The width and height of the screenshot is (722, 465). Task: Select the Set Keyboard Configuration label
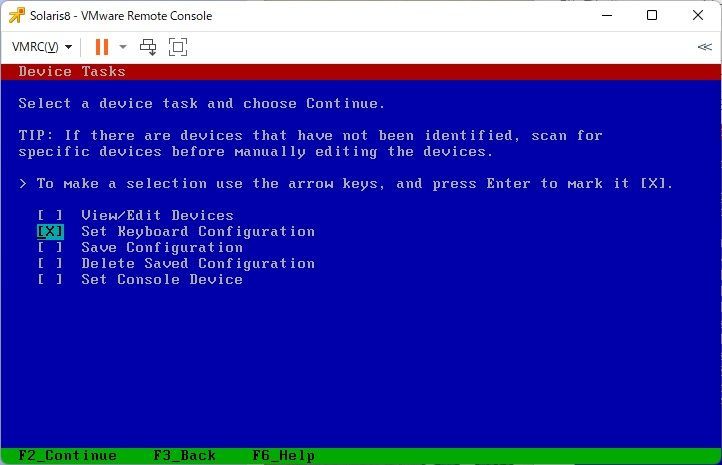coord(198,231)
